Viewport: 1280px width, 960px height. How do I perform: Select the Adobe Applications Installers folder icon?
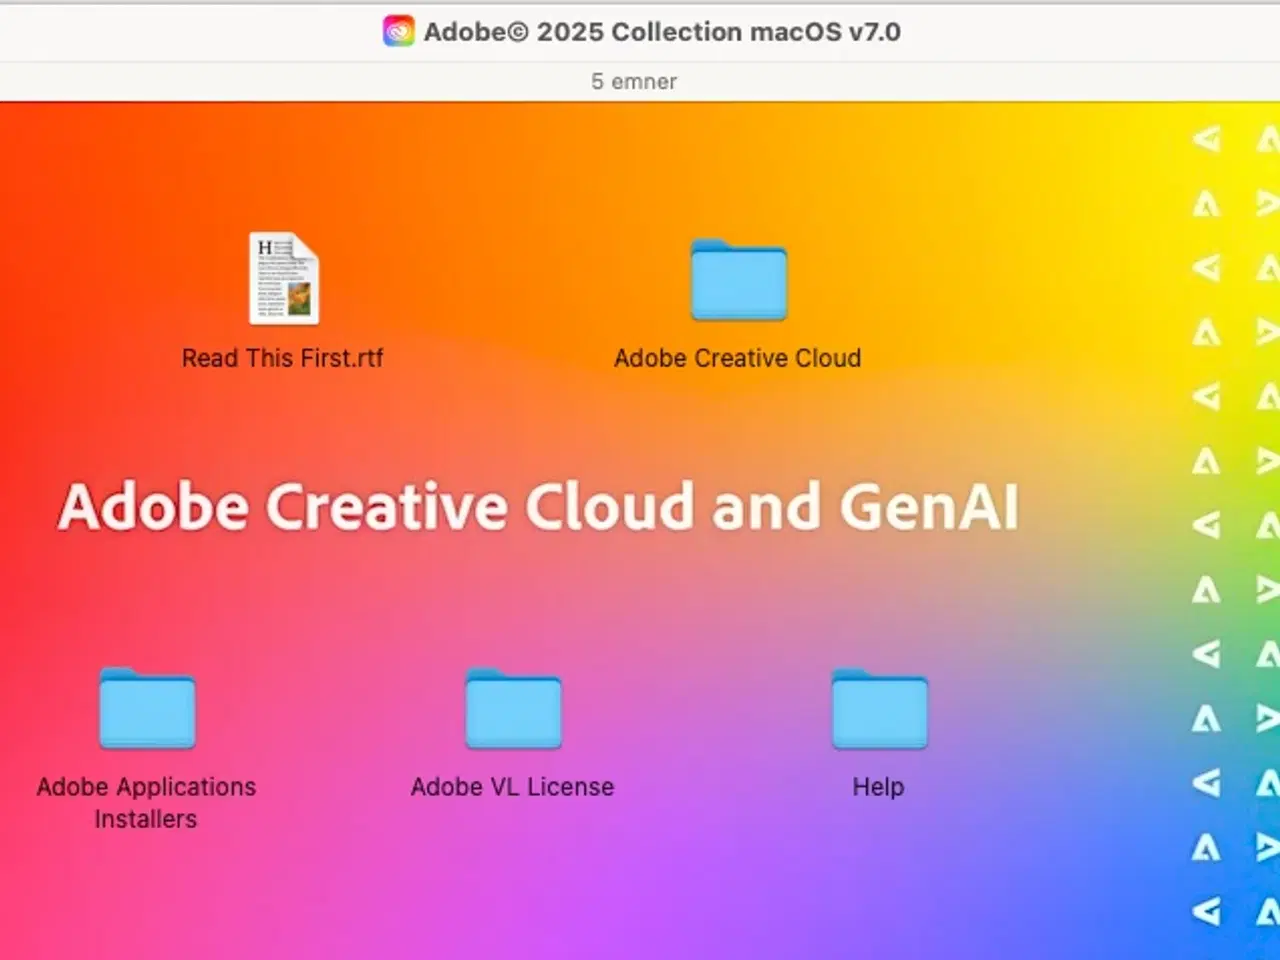pos(147,708)
